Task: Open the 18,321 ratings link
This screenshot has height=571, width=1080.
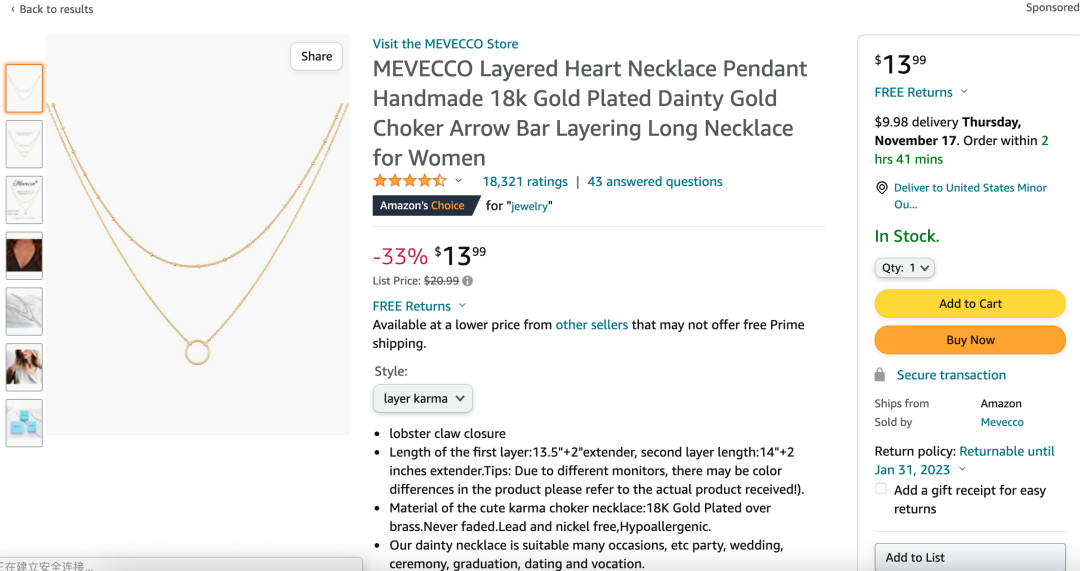Action: [525, 182]
